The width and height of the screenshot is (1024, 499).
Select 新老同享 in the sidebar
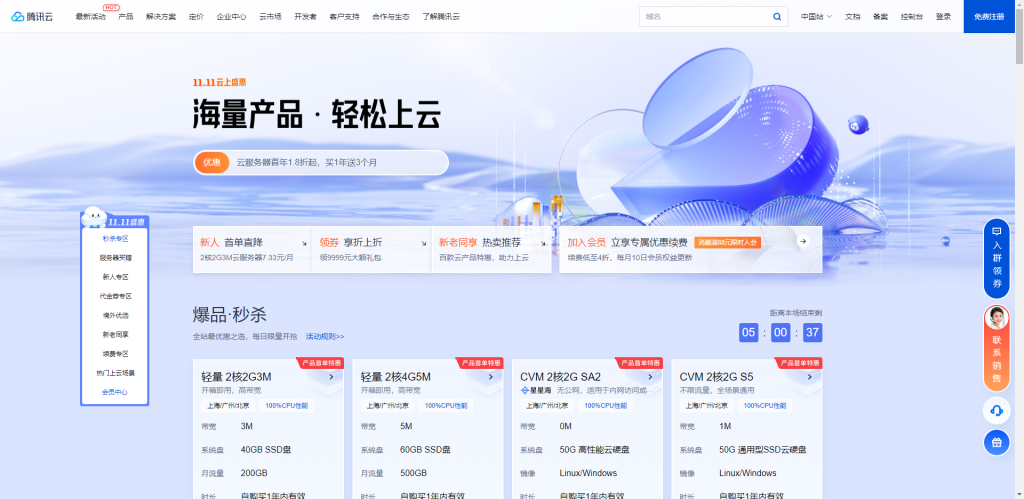115,334
